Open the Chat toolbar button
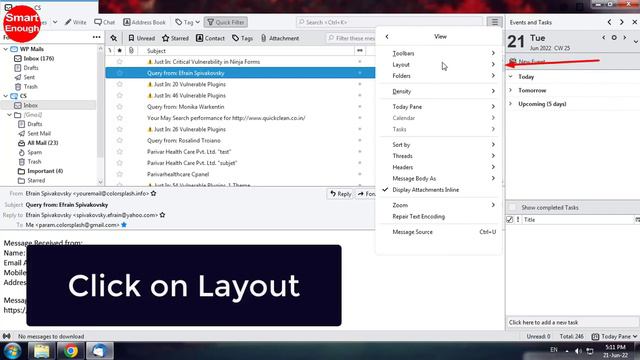 [104, 22]
